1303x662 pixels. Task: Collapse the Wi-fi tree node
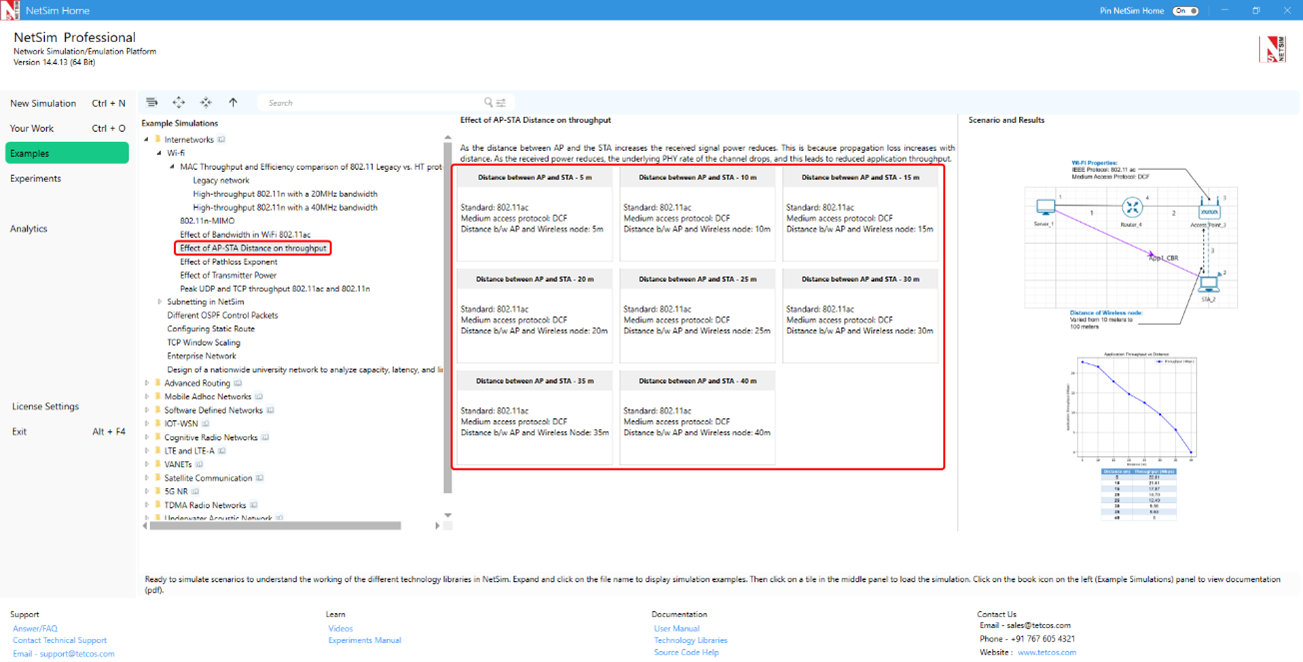click(159, 153)
